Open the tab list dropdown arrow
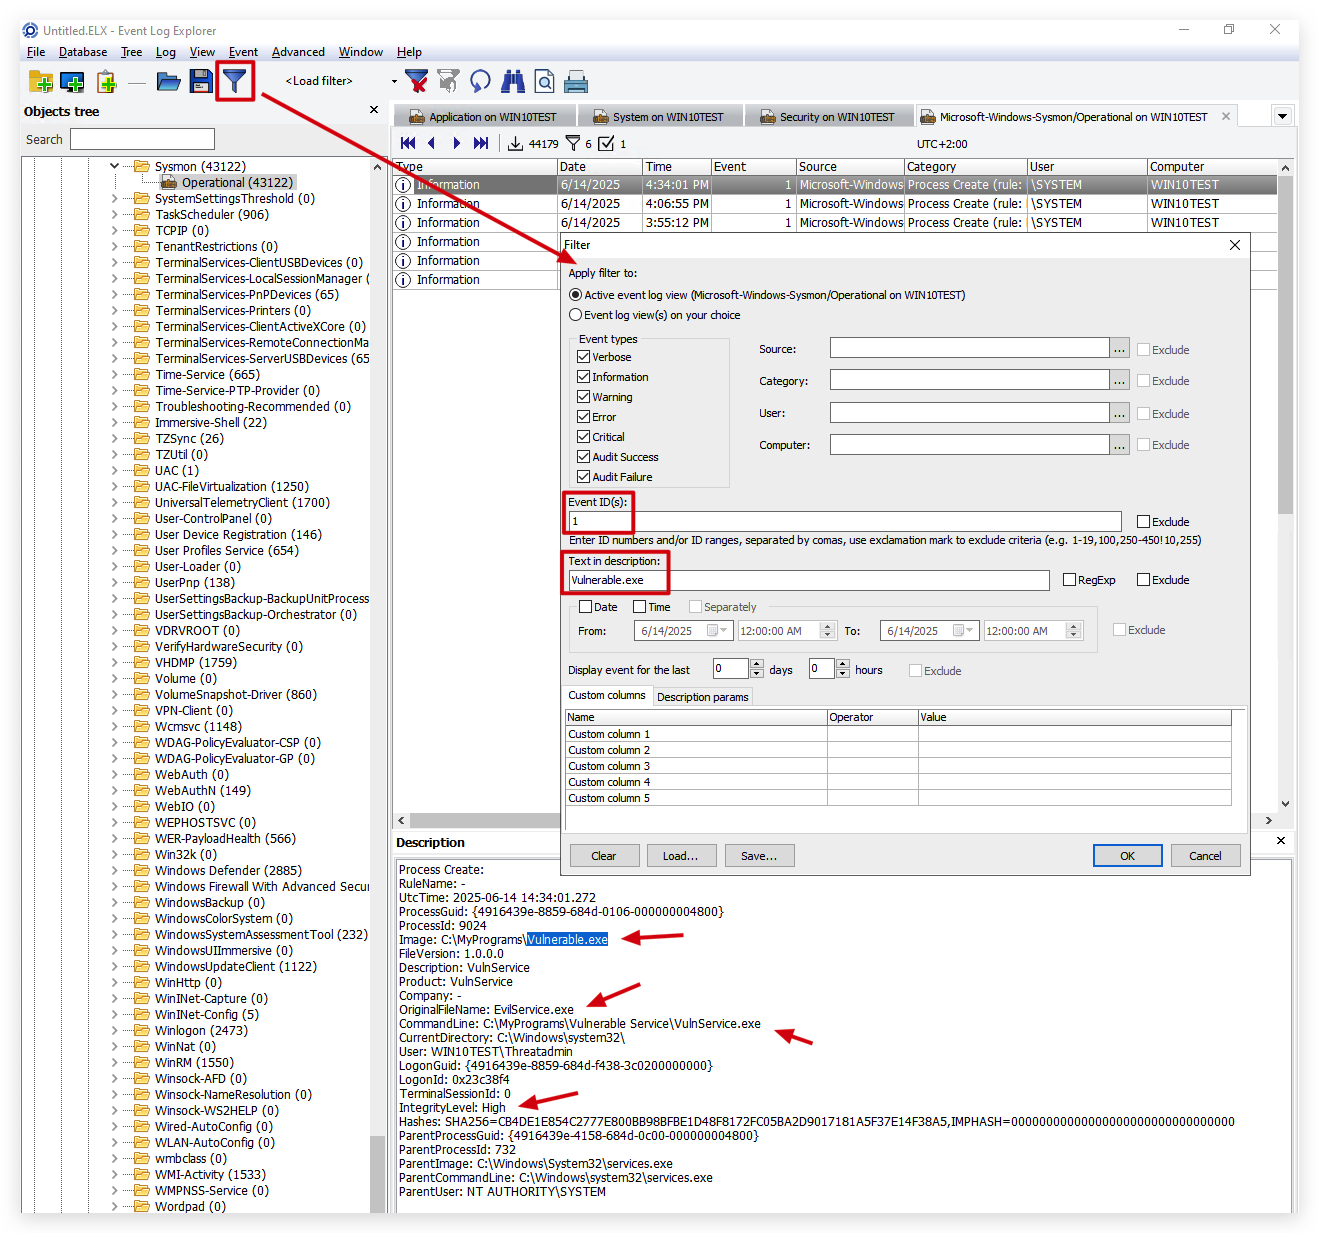This screenshot has height=1233, width=1319. tap(1282, 116)
